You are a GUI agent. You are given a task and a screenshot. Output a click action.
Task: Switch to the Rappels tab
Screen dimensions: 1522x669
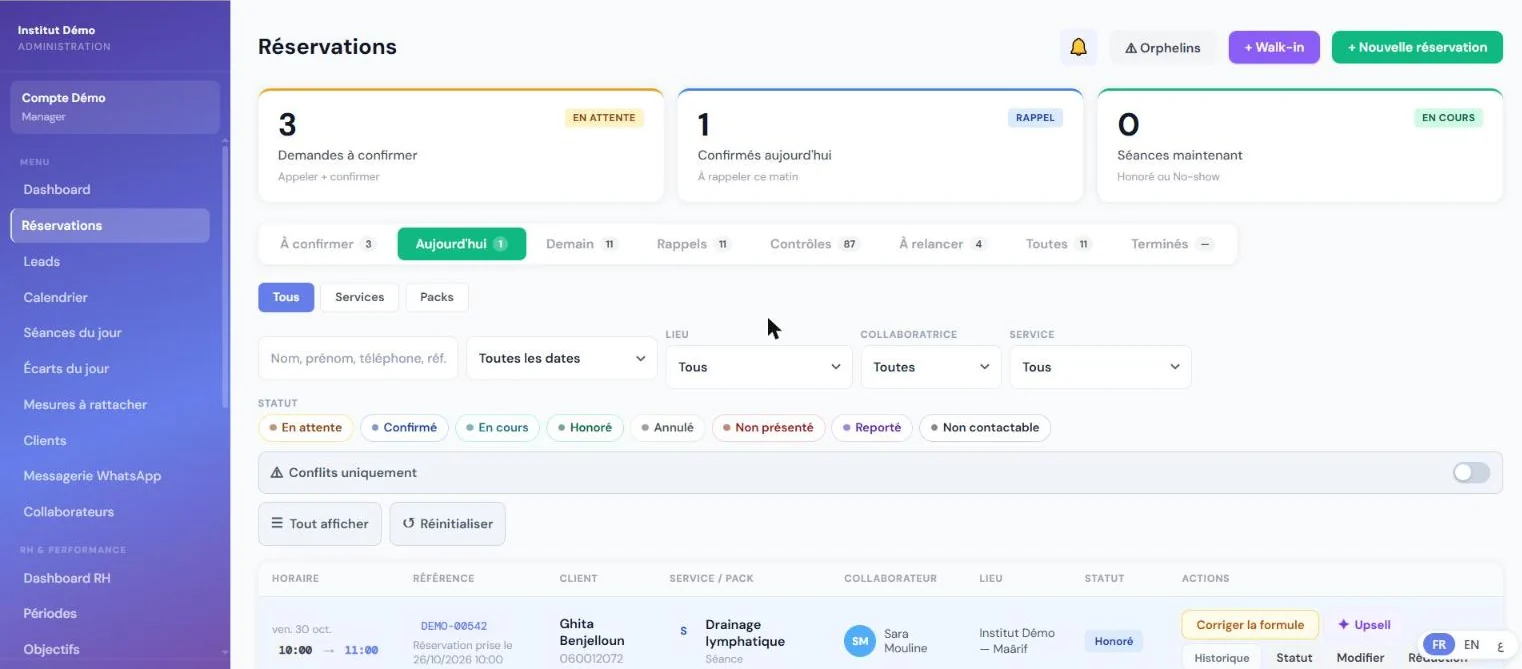coord(694,244)
